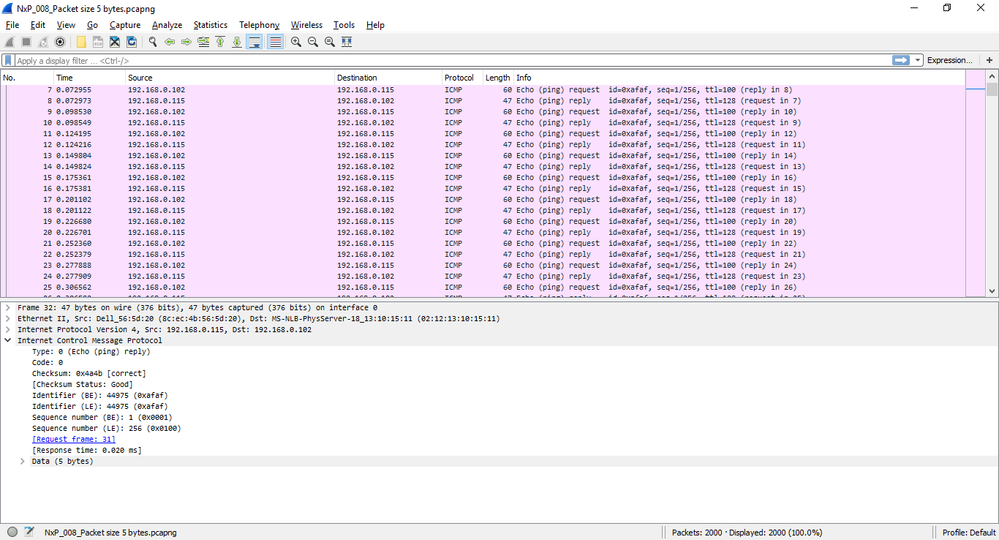Reload this capture file icon
This screenshot has height=540, width=999.
pyautogui.click(x=131, y=42)
